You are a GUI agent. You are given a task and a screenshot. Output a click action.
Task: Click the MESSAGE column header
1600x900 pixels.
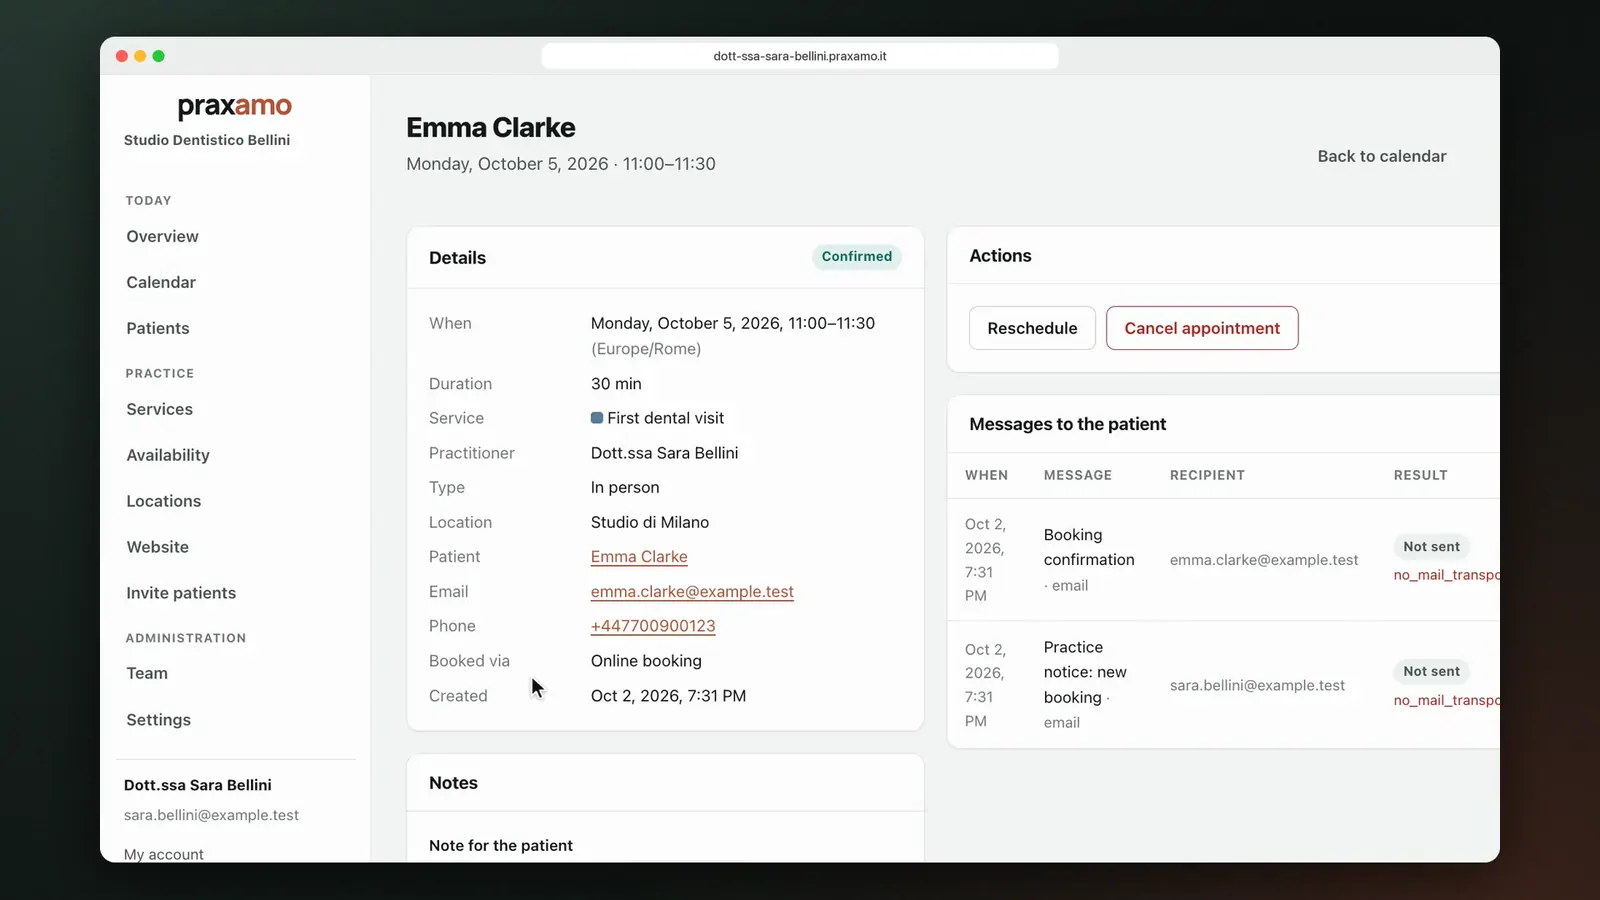click(1078, 475)
